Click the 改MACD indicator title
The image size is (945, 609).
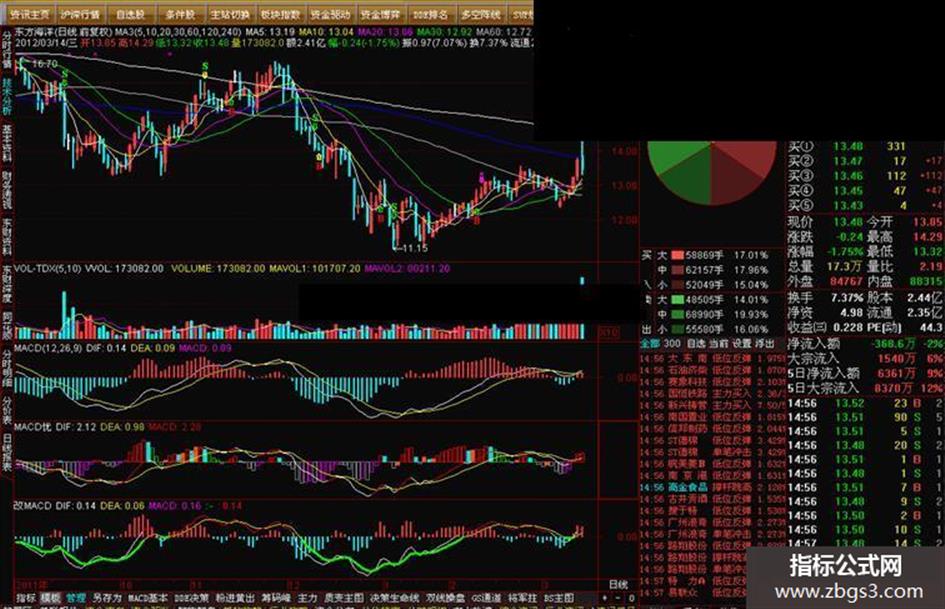pos(33,505)
